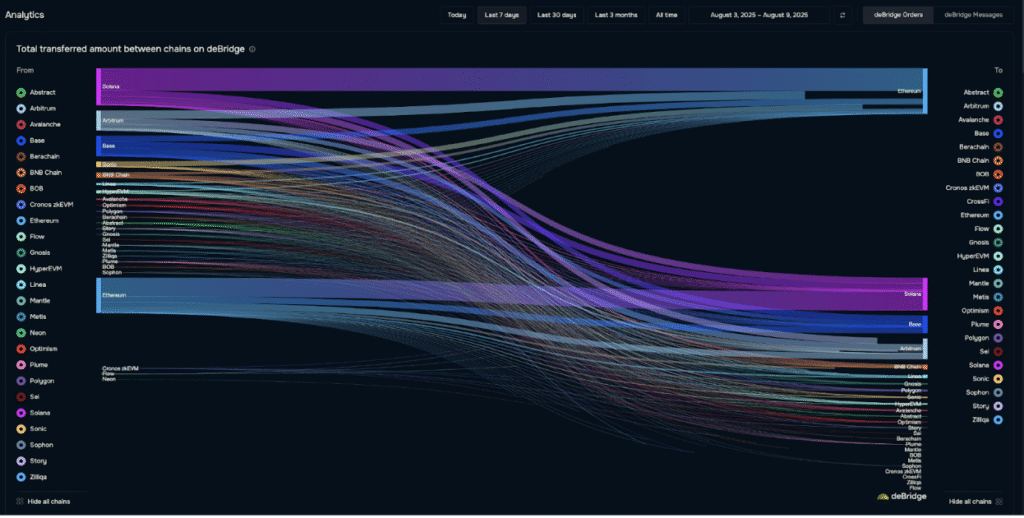Image resolution: width=1024 pixels, height=518 pixels.
Task: Select the Last 7 days range
Action: click(x=502, y=15)
